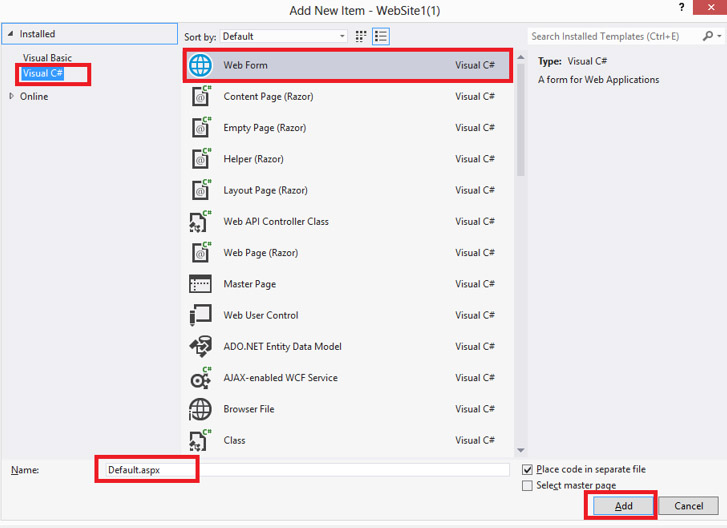The image size is (727, 528).
Task: Choose the Web Page (Razor) icon
Action: [x=201, y=253]
